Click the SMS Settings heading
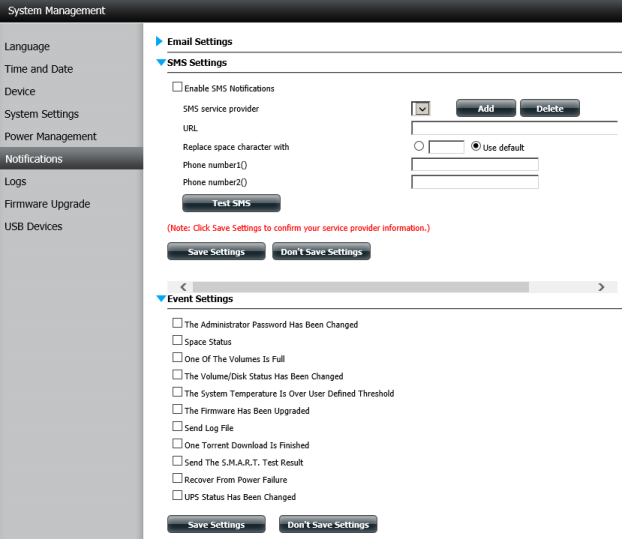The image size is (622, 539). tap(197, 63)
